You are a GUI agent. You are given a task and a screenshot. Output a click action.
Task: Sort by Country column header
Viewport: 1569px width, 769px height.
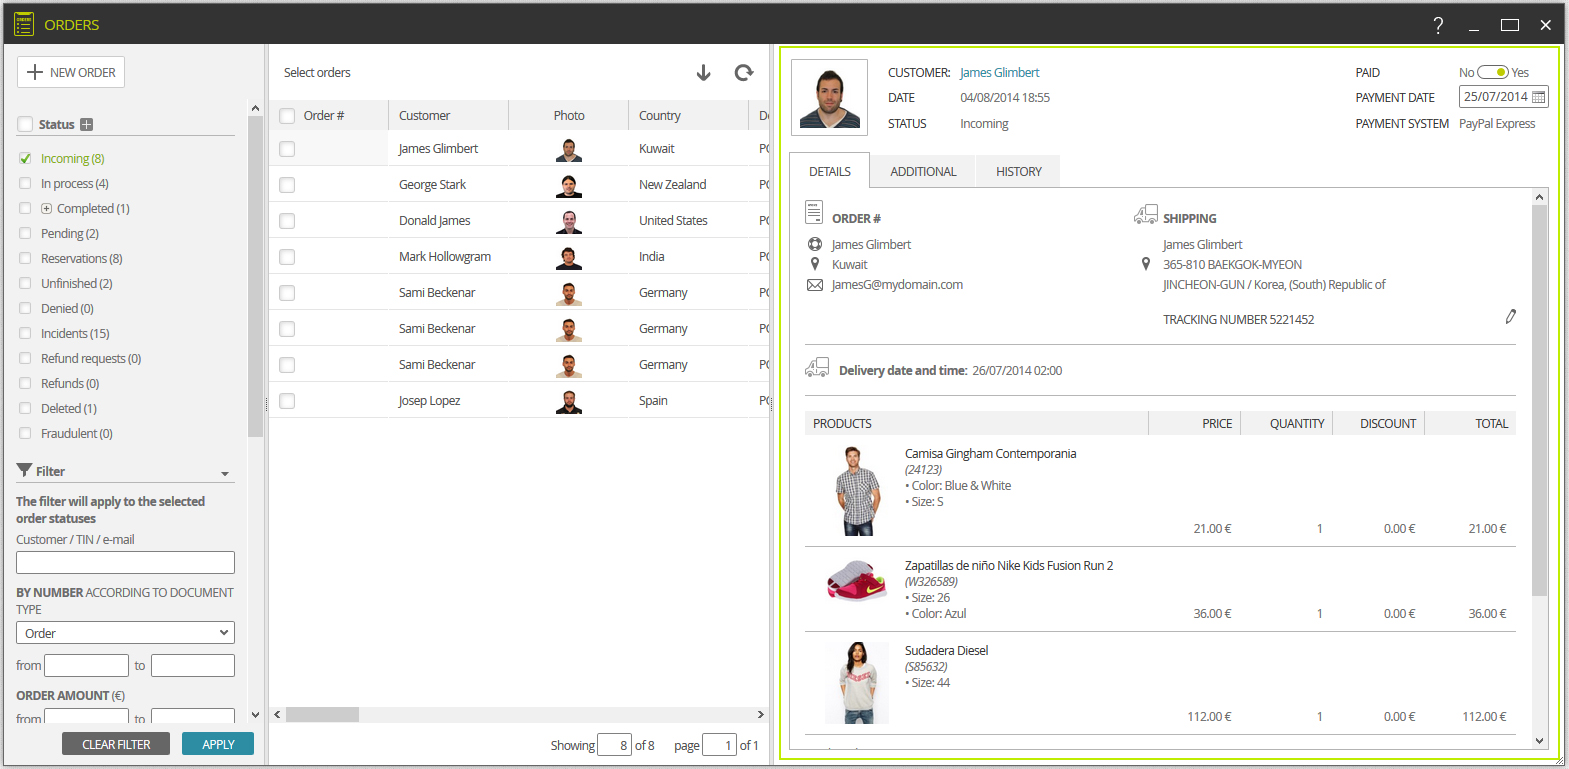688,115
